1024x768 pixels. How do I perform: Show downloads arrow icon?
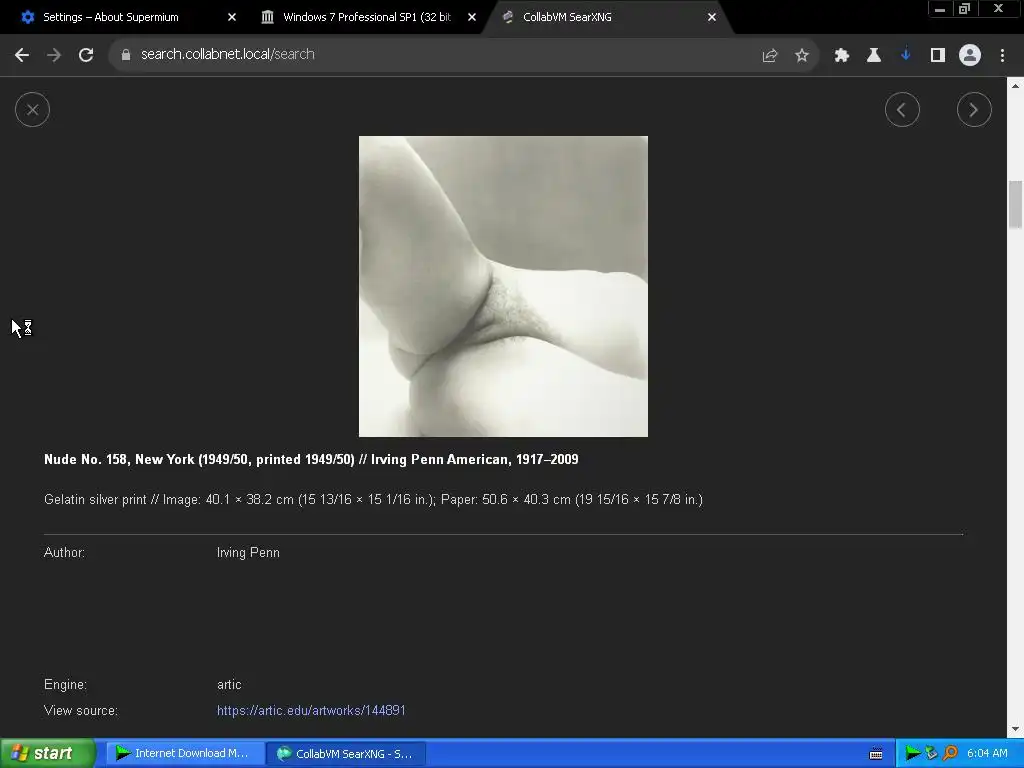[x=905, y=56]
